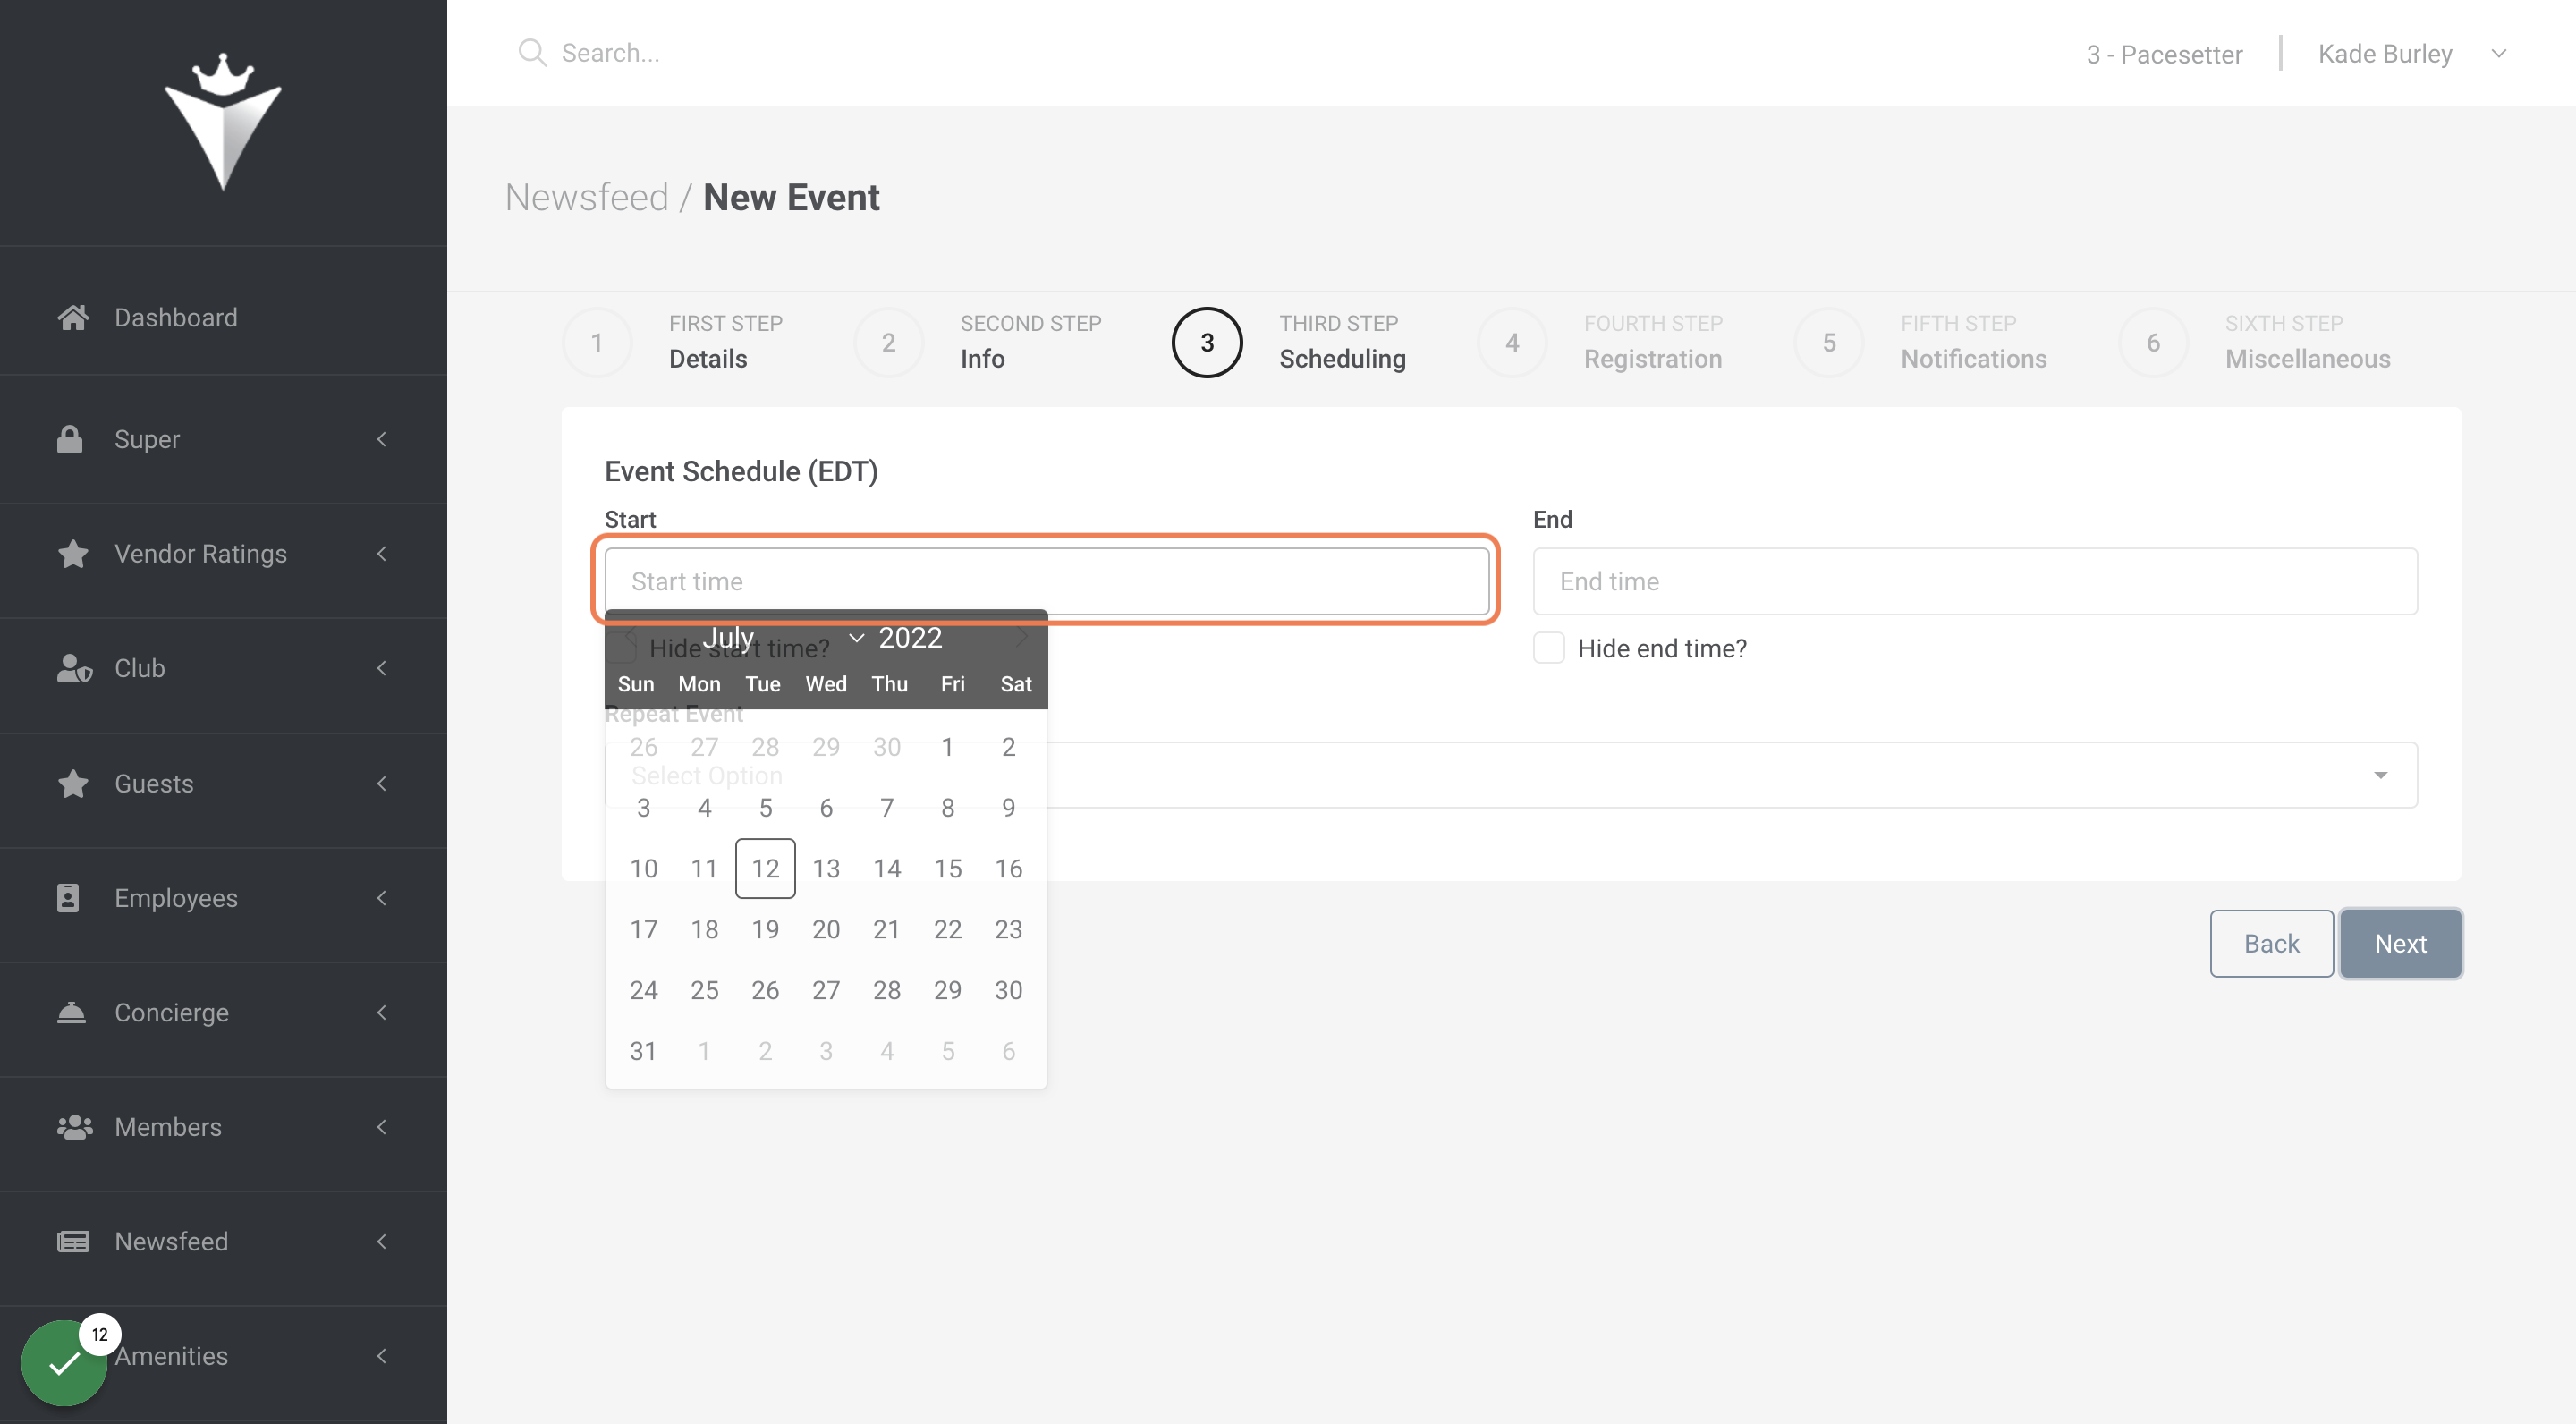The height and width of the screenshot is (1424, 2576).
Task: Click the green checkmark badge with 12
Action: (x=64, y=1362)
